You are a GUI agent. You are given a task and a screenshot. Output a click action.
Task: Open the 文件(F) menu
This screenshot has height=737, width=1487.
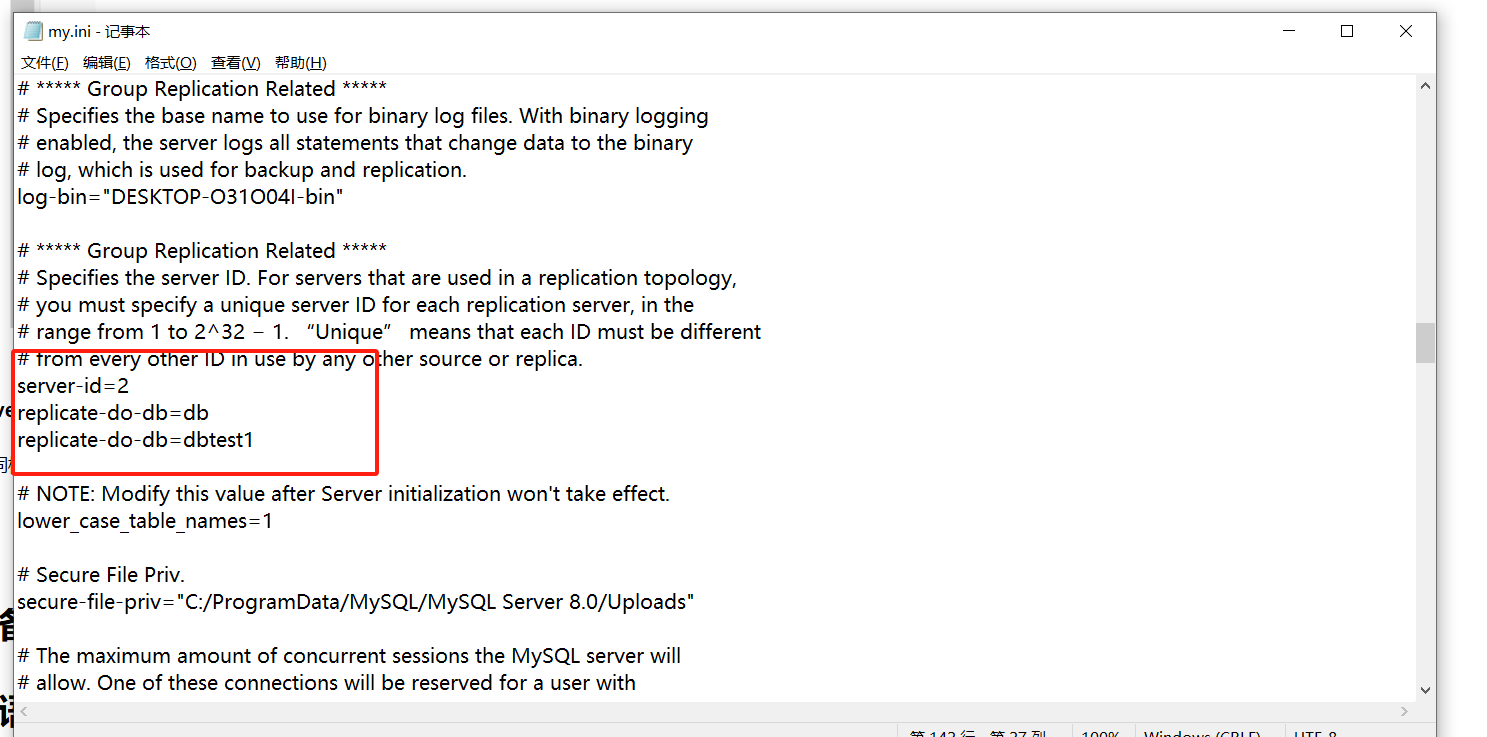click(45, 63)
